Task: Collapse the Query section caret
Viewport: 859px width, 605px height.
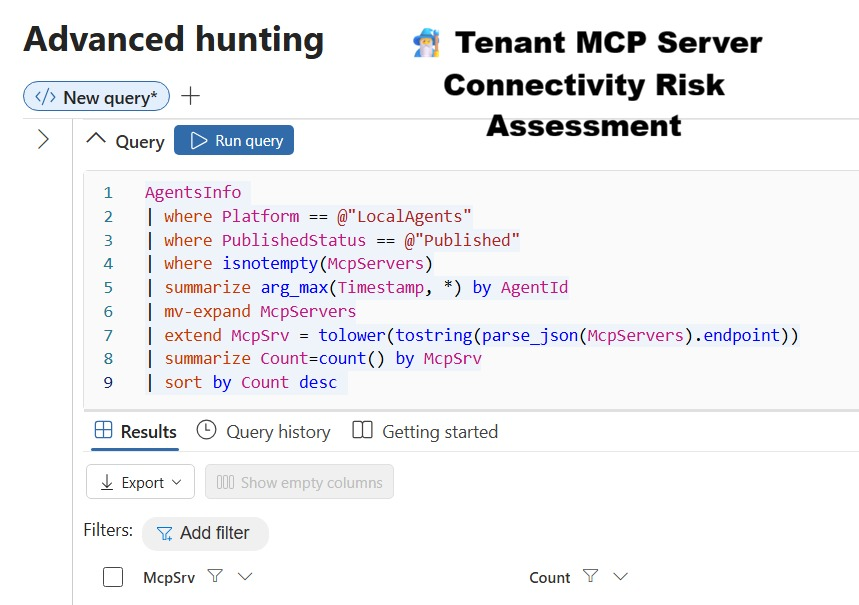Action: click(96, 138)
